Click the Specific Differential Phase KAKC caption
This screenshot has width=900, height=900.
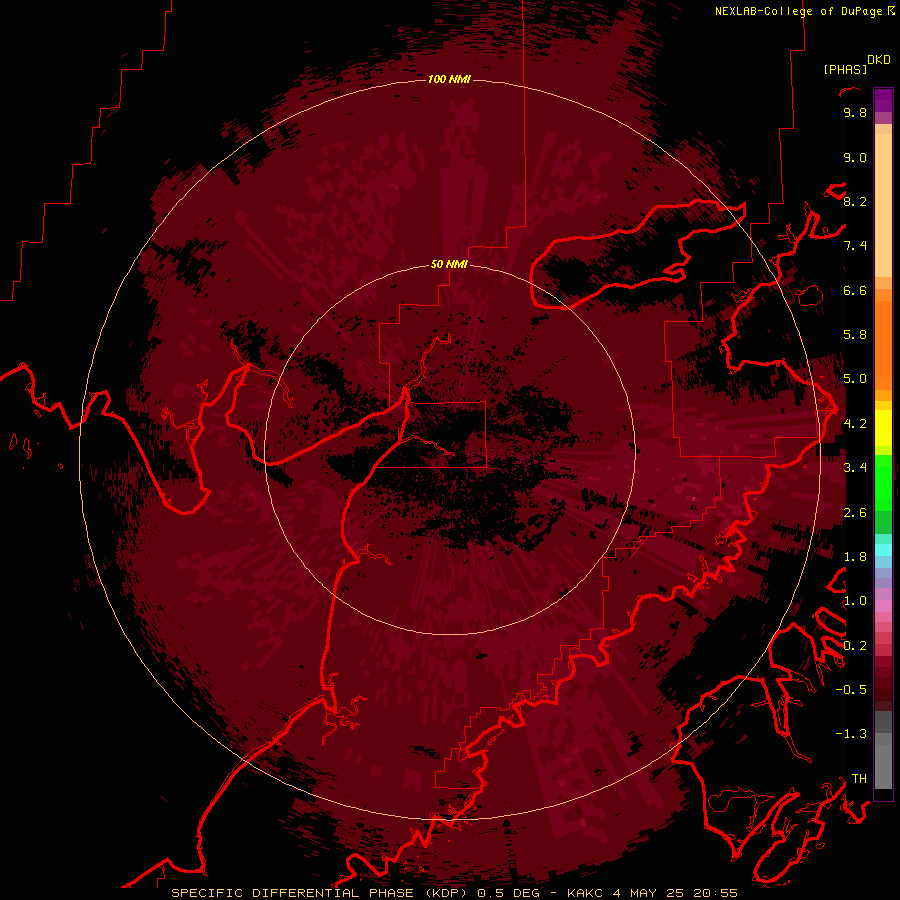tap(454, 893)
